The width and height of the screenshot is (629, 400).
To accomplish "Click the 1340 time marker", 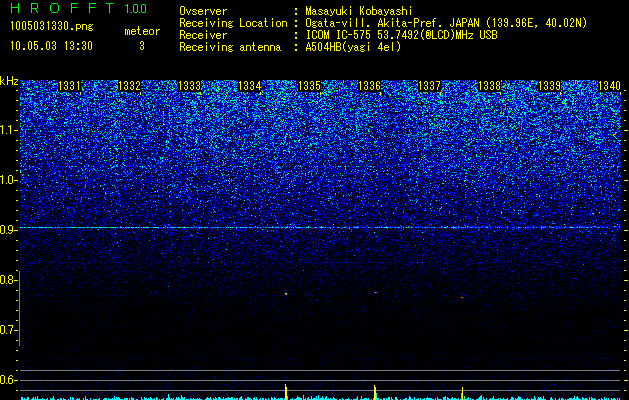I will pos(609,86).
